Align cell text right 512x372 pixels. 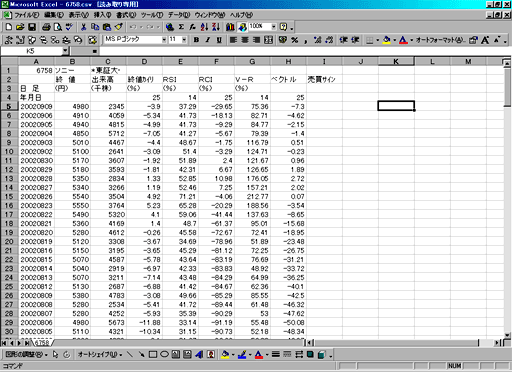256,40
